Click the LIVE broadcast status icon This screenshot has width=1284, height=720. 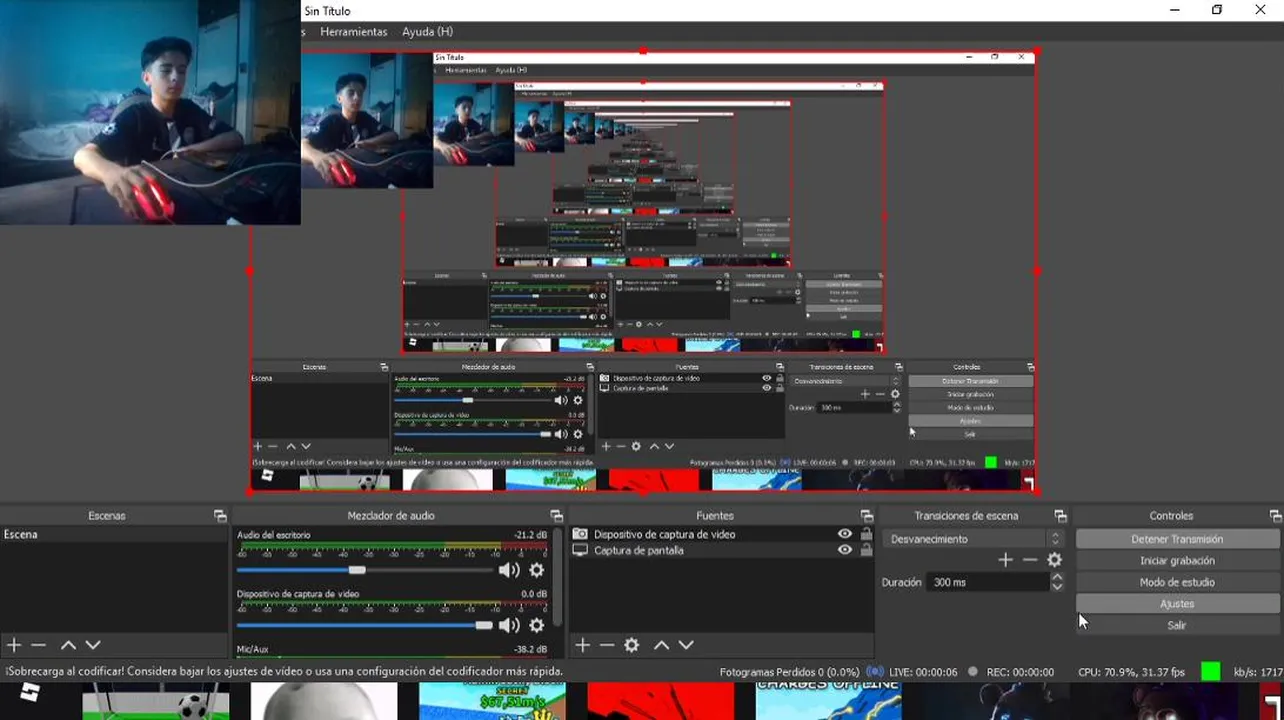pos(875,672)
